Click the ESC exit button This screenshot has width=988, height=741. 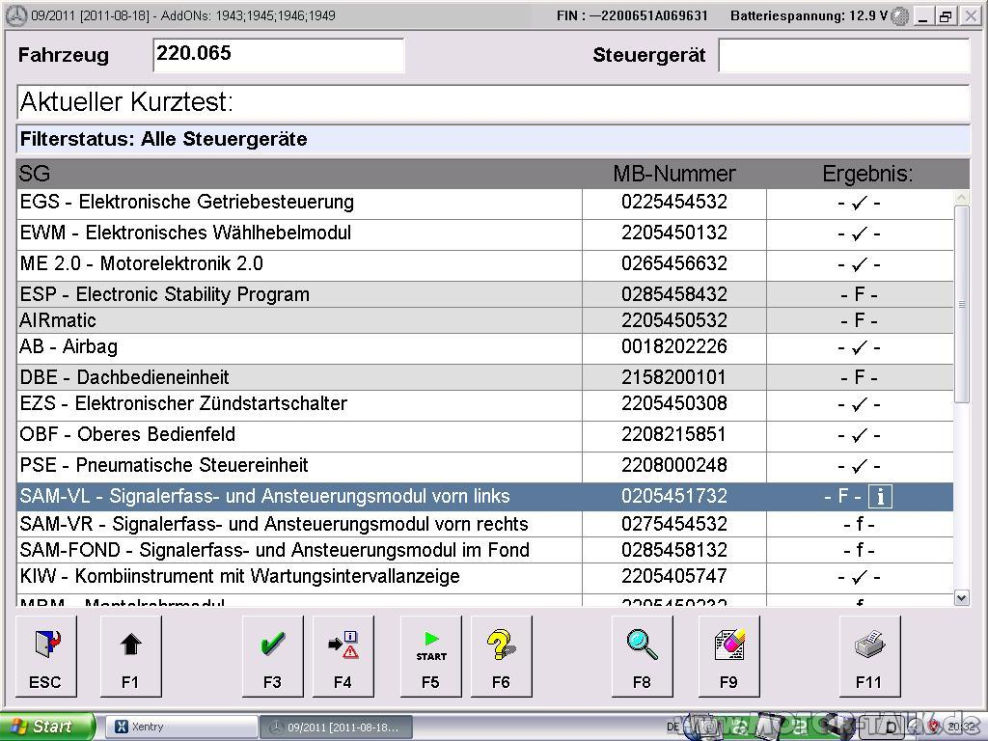tap(46, 656)
